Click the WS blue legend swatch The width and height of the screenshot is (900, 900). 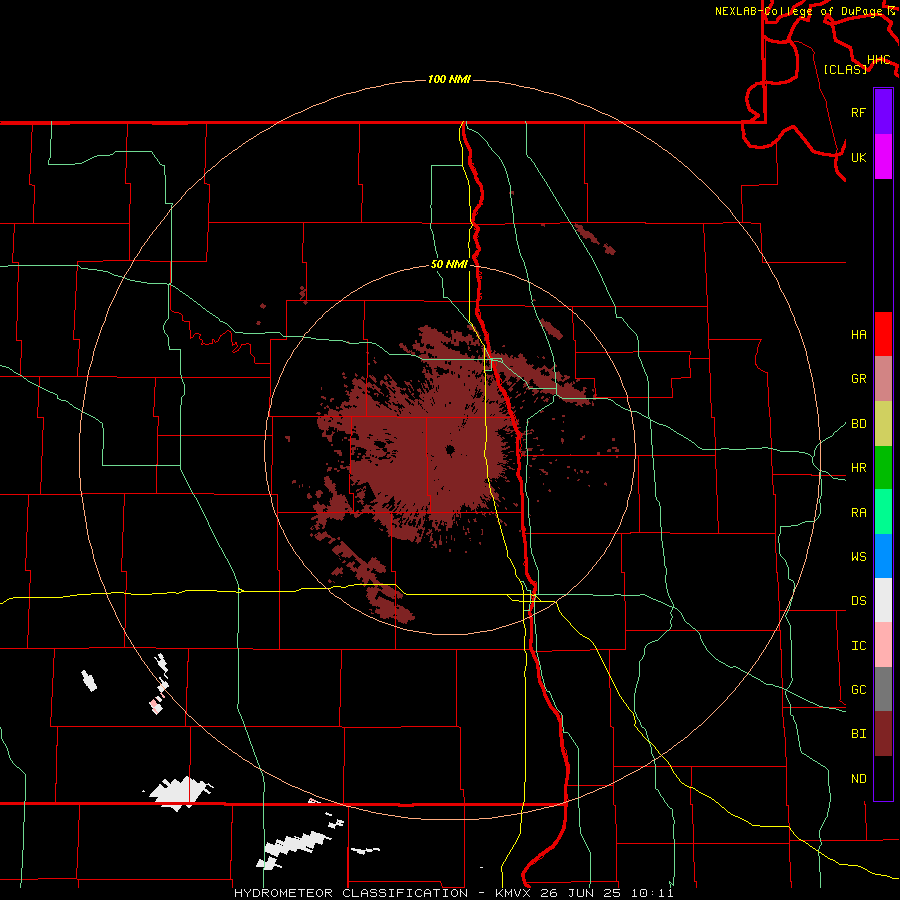(x=883, y=556)
